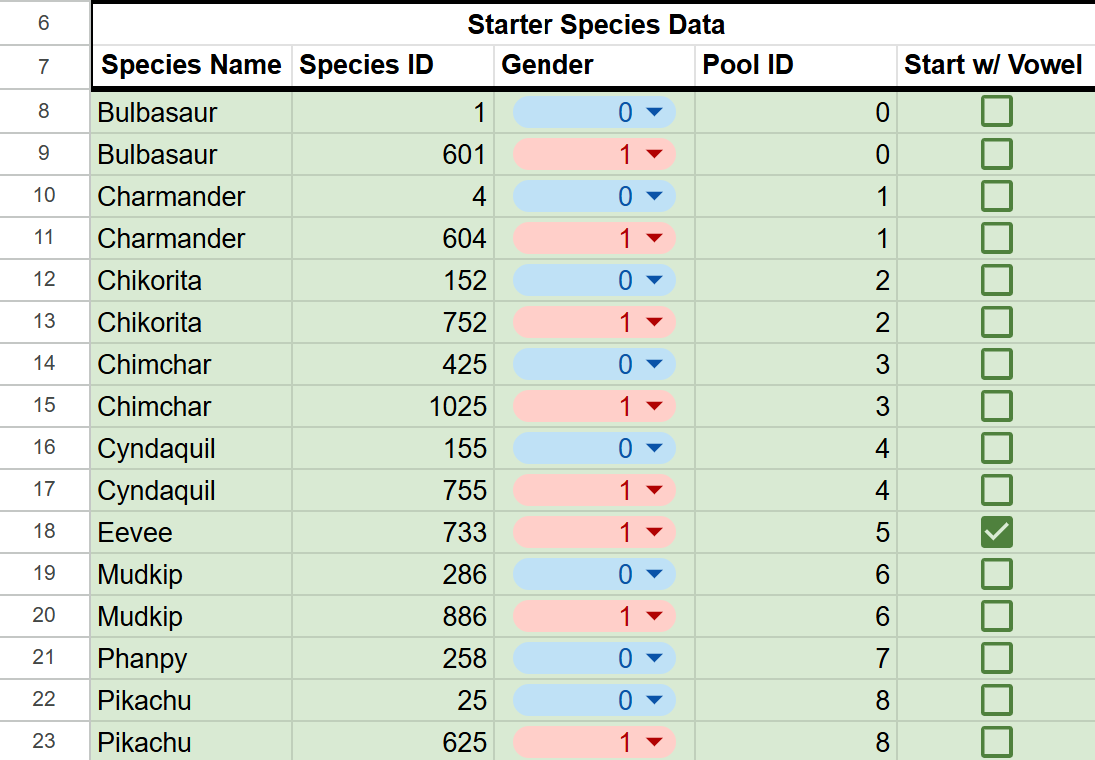Click the Species ID cell containing 733
Screen dimensions: 1095x760
(393, 532)
